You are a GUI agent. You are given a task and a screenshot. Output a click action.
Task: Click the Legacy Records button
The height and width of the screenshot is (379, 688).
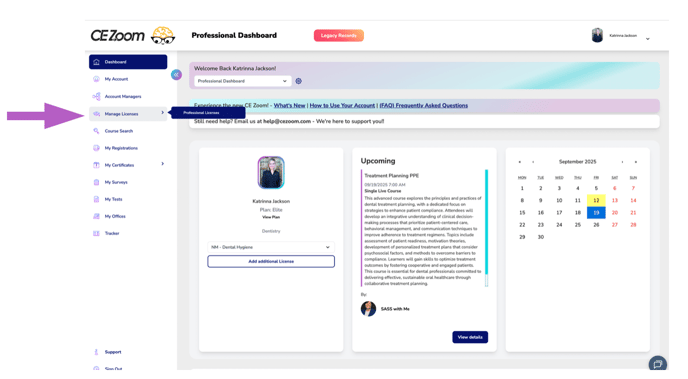pyautogui.click(x=338, y=36)
